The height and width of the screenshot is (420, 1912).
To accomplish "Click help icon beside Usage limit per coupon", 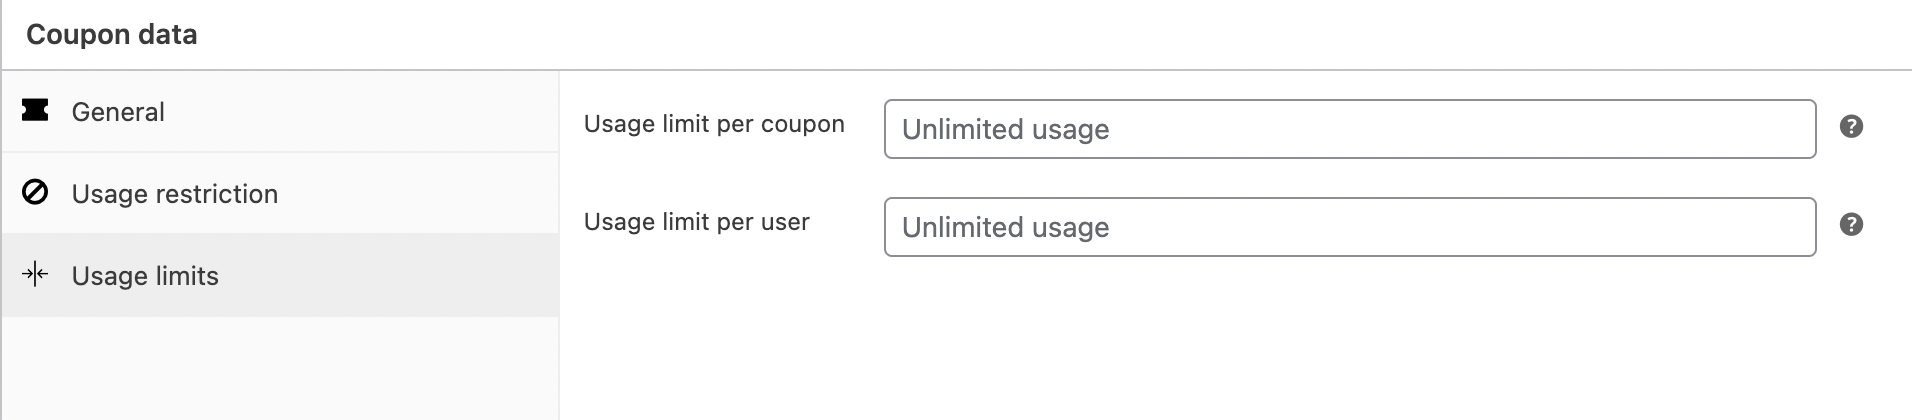I will (x=1851, y=127).
